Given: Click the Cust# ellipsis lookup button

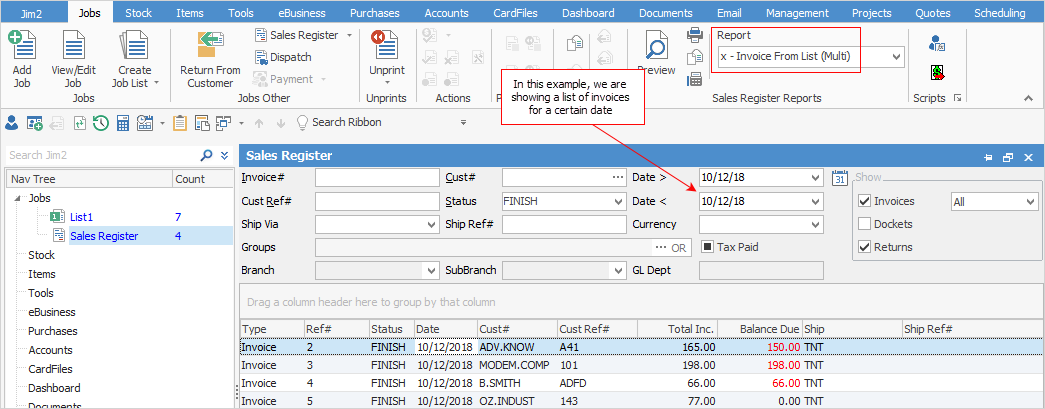Looking at the screenshot, I should [x=618, y=178].
